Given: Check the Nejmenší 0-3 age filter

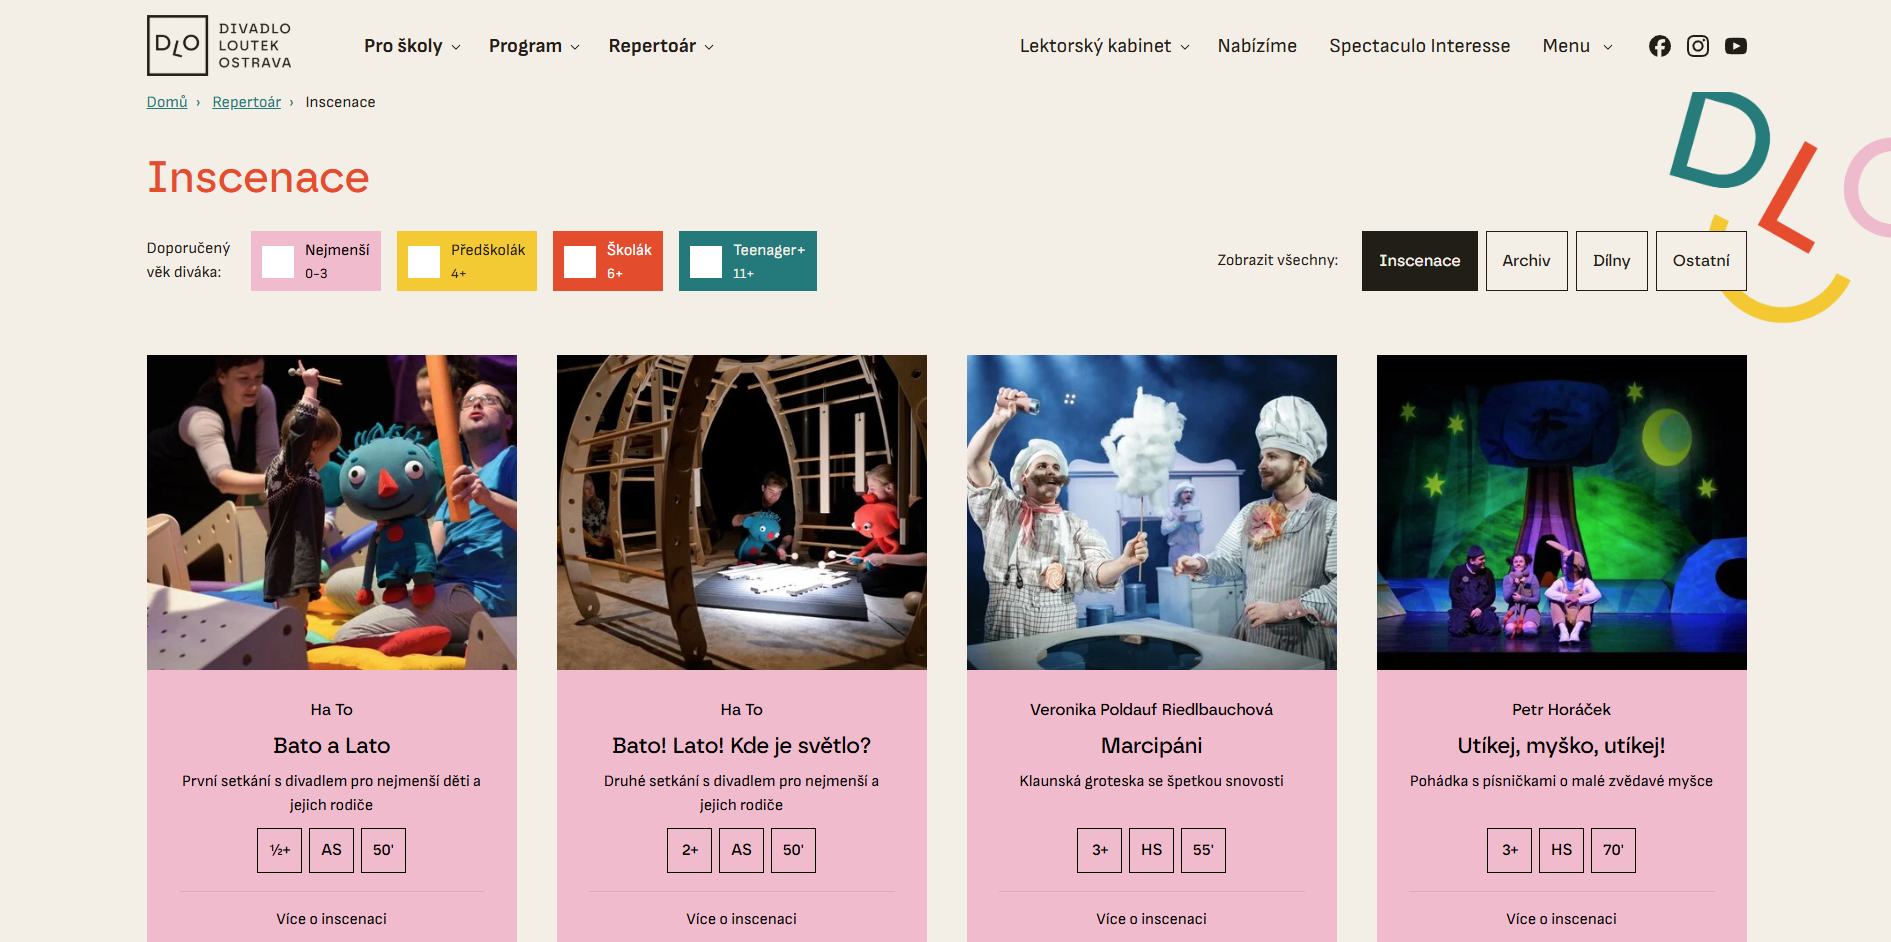Looking at the screenshot, I should click(278, 262).
